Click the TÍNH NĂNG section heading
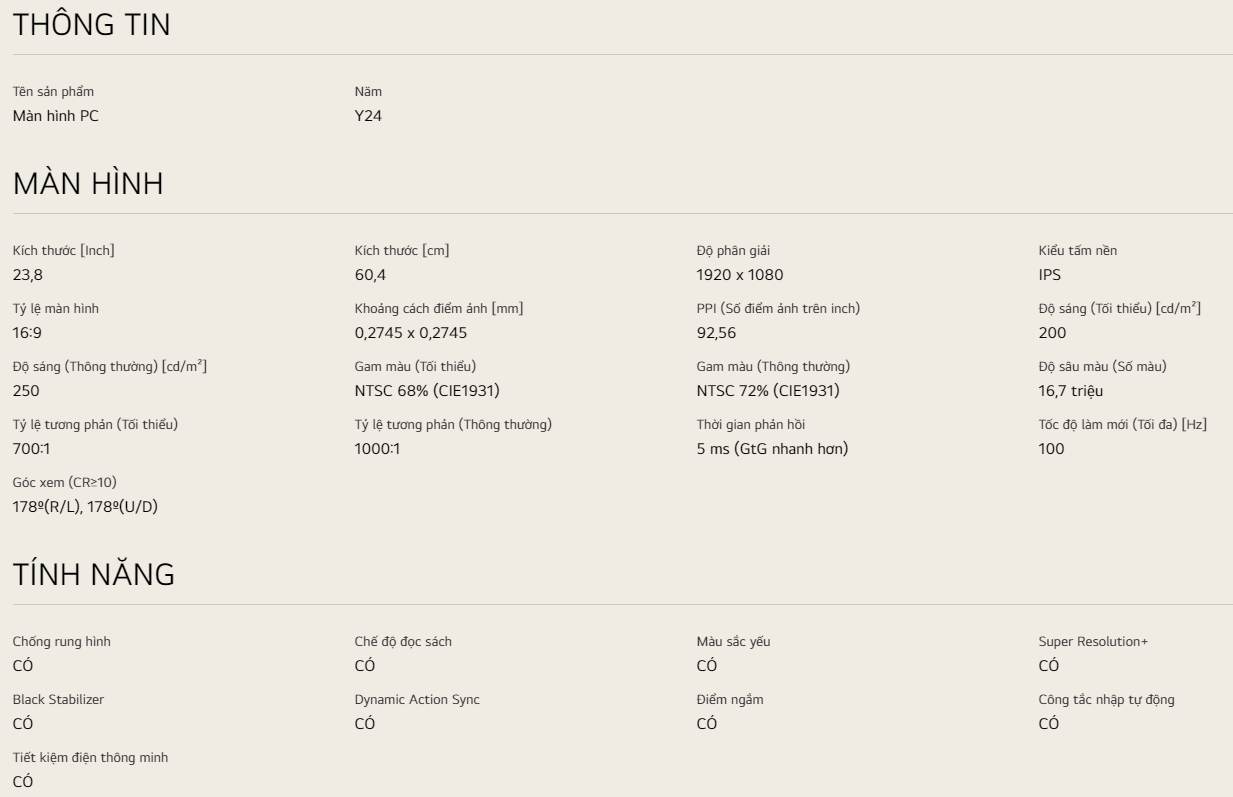1233x797 pixels. [93, 575]
